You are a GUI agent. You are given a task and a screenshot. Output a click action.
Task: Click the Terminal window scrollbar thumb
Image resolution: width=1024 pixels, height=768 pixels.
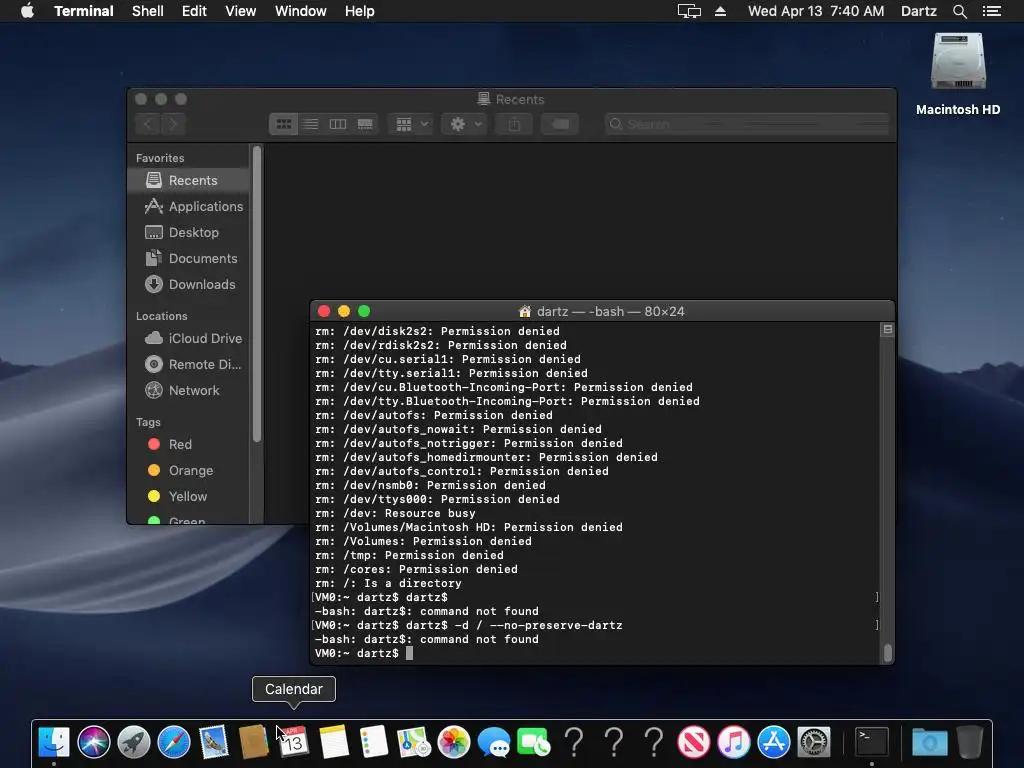pyautogui.click(x=888, y=652)
